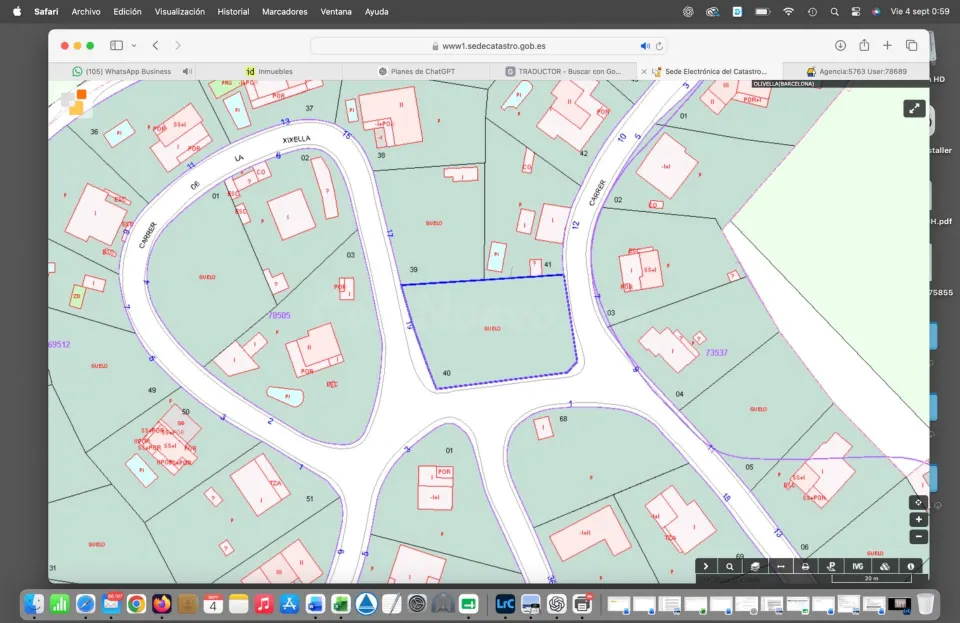Go back to the previous page
This screenshot has width=960, height=623.
156,45
